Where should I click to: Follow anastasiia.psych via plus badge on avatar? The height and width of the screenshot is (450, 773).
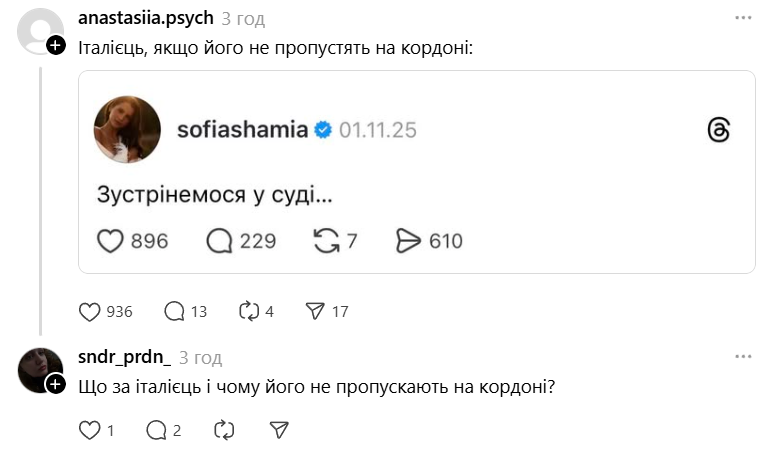pyautogui.click(x=57, y=45)
